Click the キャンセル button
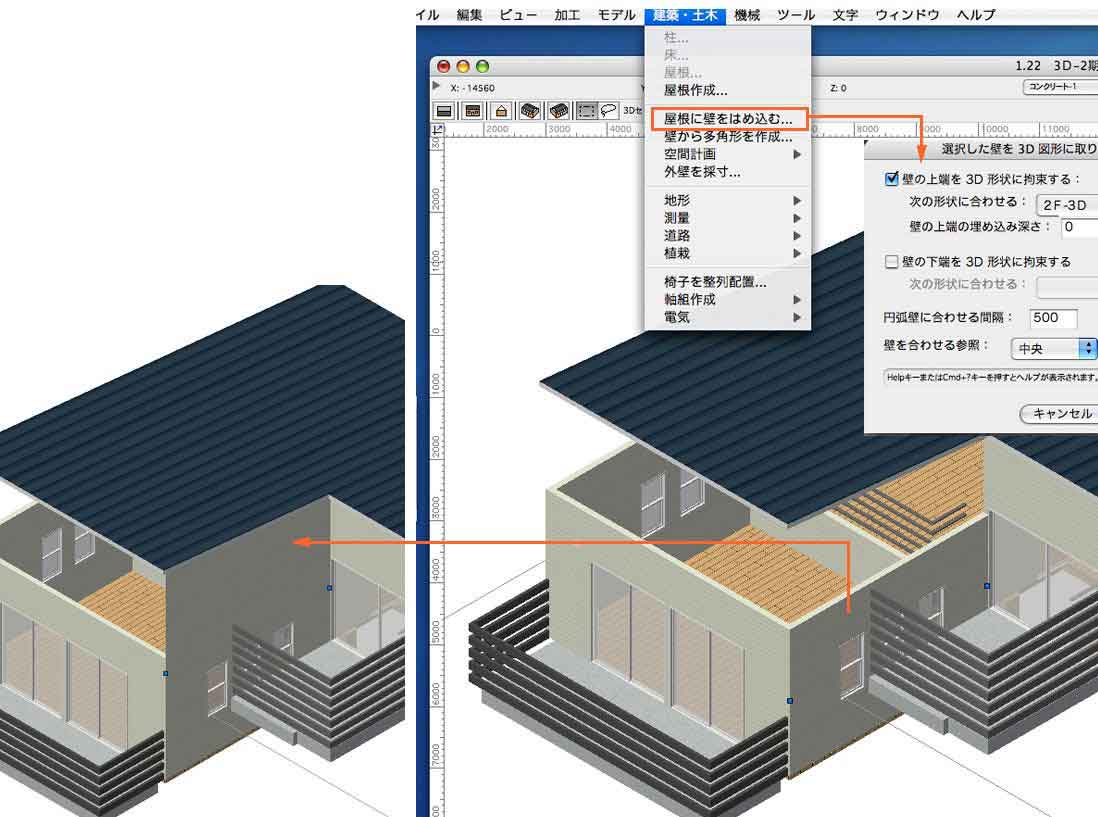1098x817 pixels. (1060, 414)
